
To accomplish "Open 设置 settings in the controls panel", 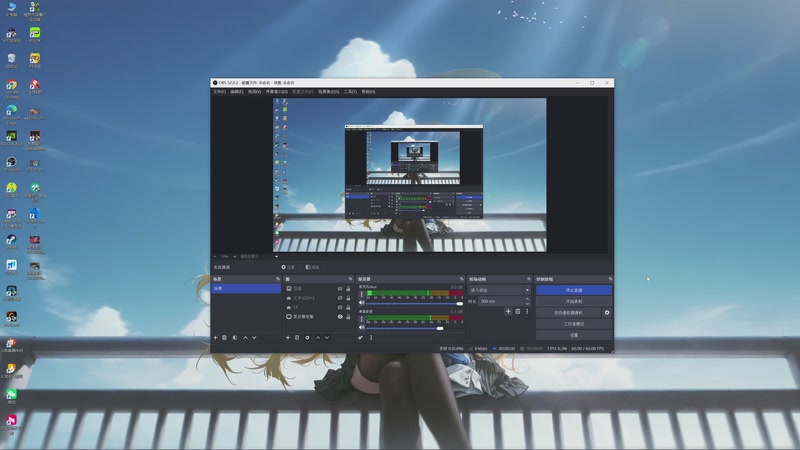I will click(573, 335).
